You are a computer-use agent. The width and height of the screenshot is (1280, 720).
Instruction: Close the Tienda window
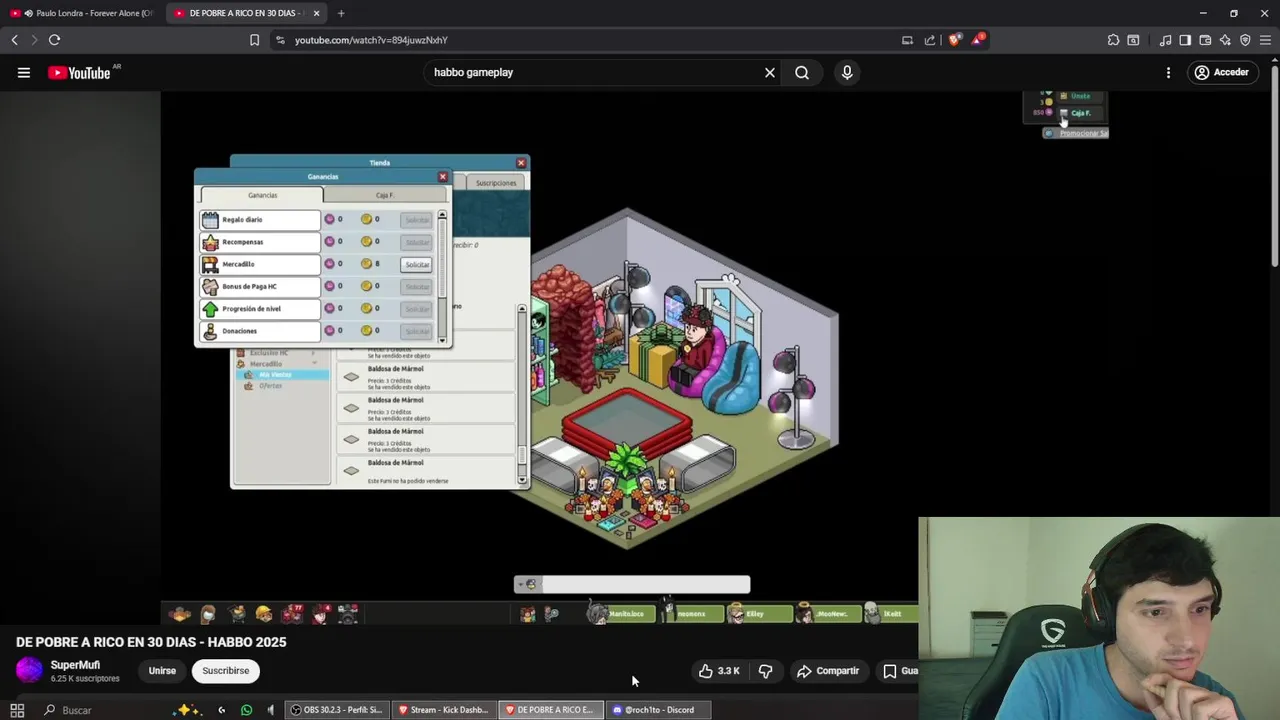tap(521, 163)
